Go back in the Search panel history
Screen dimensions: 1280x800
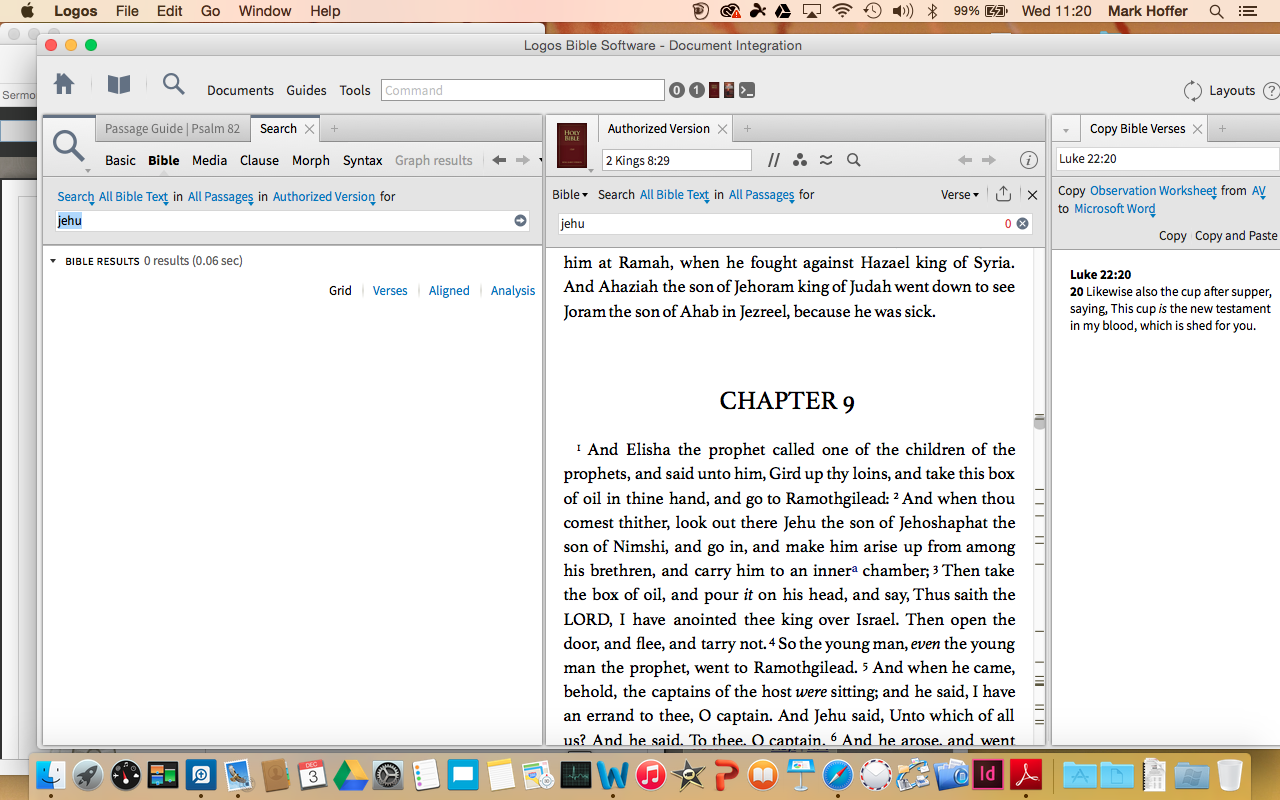498,160
